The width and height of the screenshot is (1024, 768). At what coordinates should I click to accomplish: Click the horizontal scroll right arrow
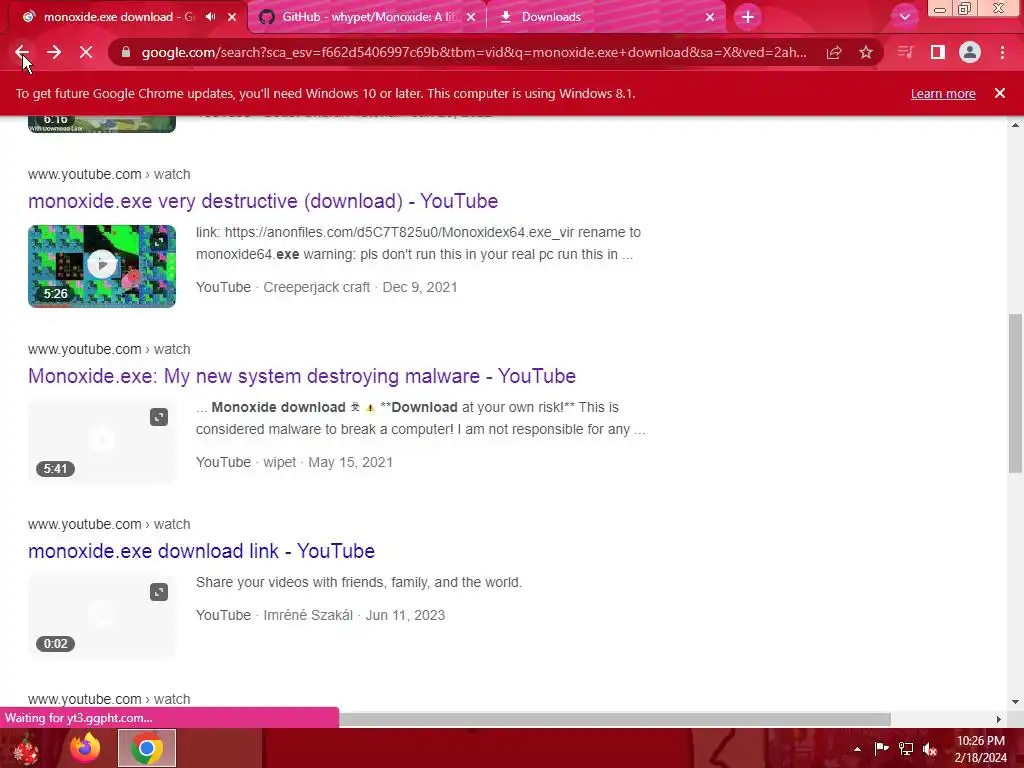(998, 719)
